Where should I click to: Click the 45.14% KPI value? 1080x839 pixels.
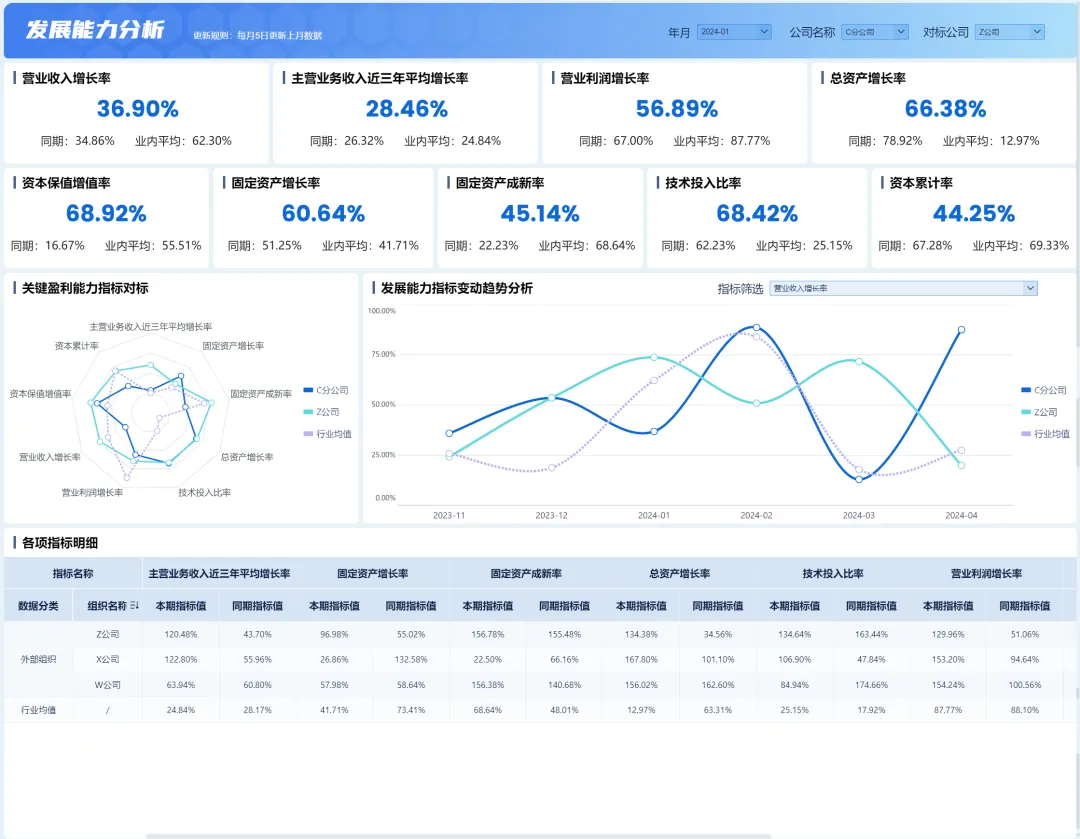pyautogui.click(x=540, y=214)
